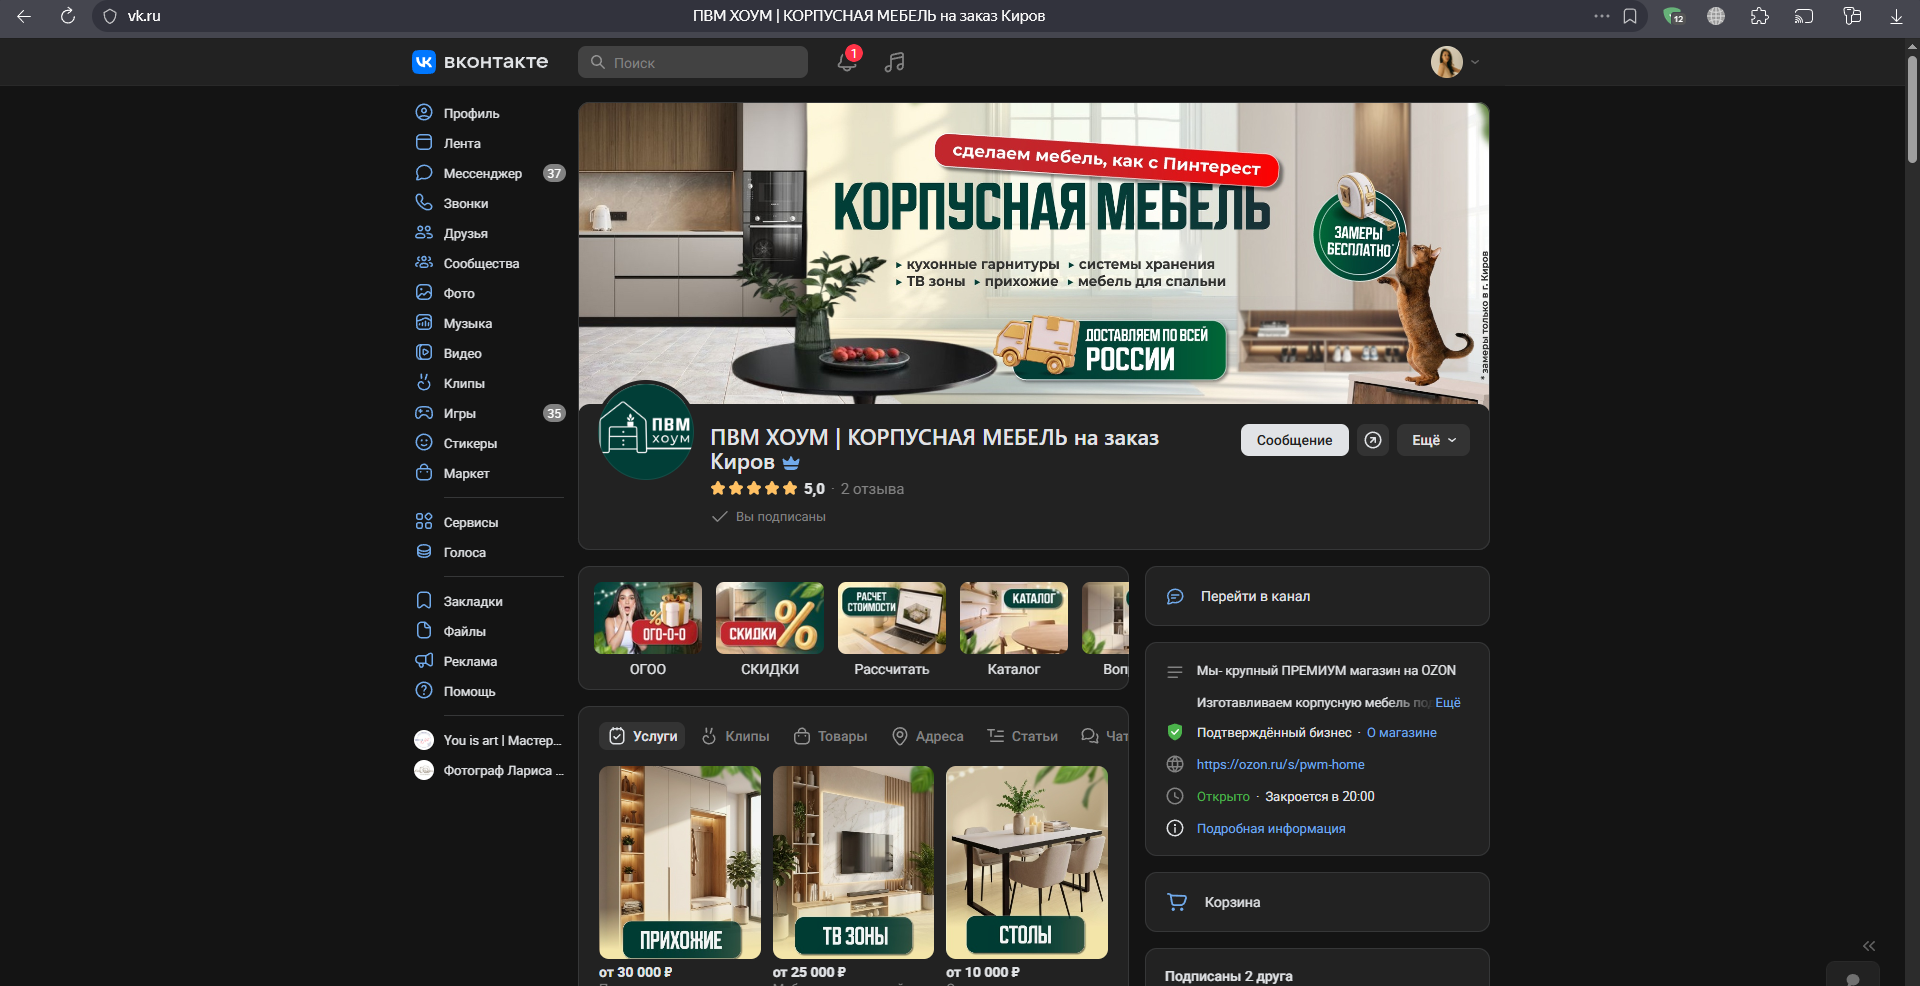Switch to Клипы tab in community
This screenshot has width=1920, height=986.
point(735,736)
